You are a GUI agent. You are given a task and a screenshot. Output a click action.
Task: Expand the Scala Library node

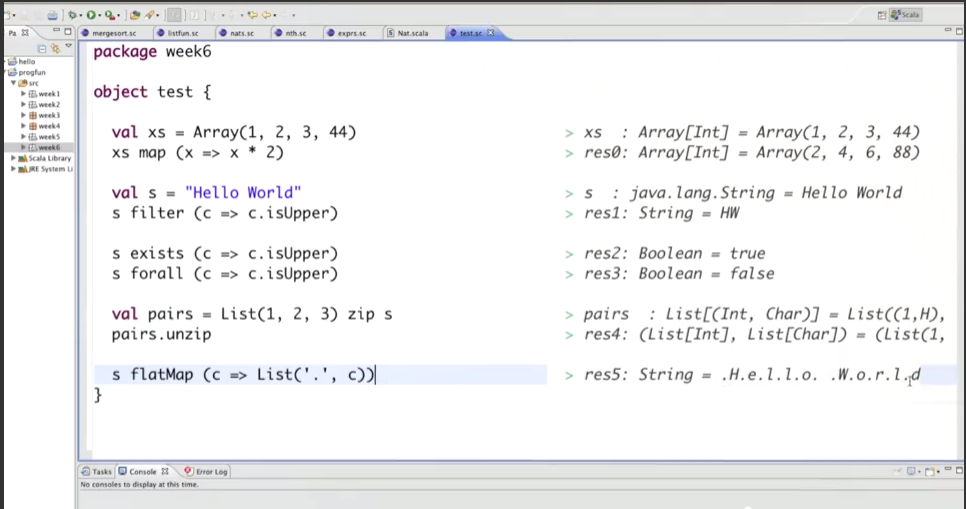(13, 158)
